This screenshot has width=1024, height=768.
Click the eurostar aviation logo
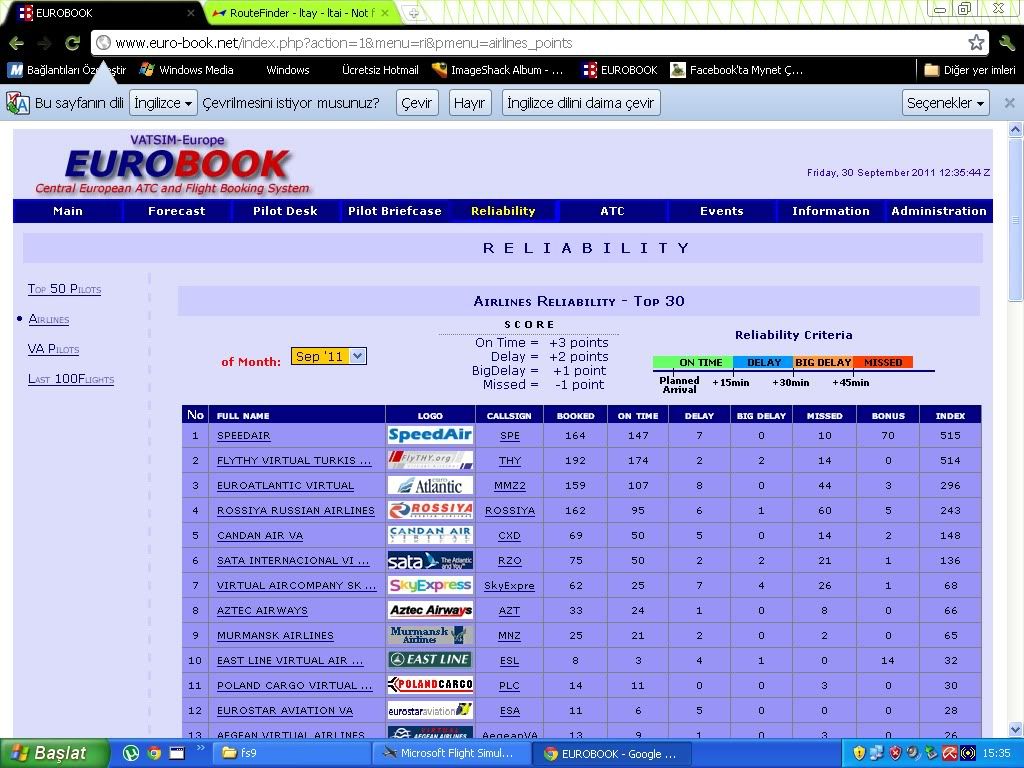[430, 710]
